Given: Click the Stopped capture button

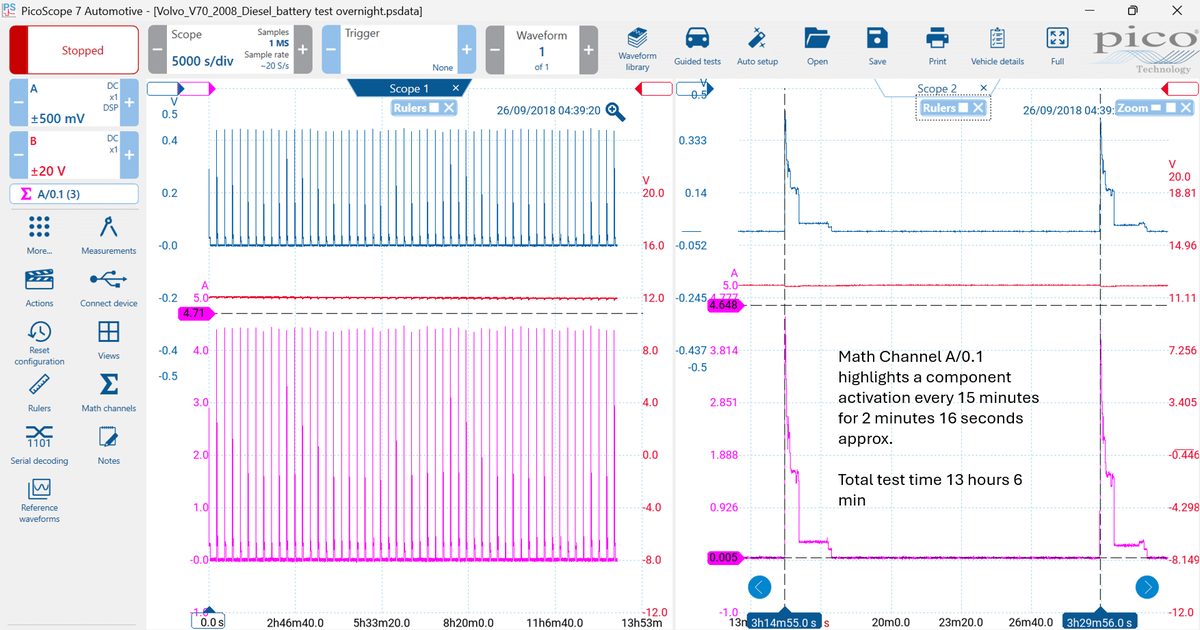Looking at the screenshot, I should click(x=73, y=50).
